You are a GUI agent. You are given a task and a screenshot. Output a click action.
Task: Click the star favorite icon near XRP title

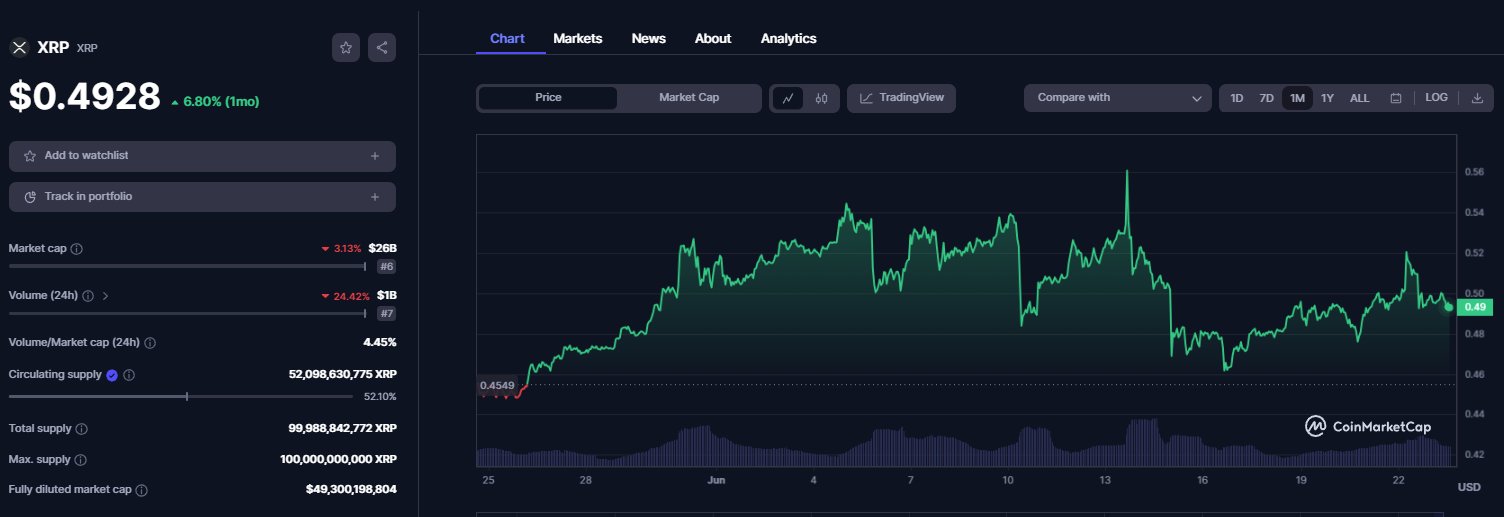coord(346,47)
